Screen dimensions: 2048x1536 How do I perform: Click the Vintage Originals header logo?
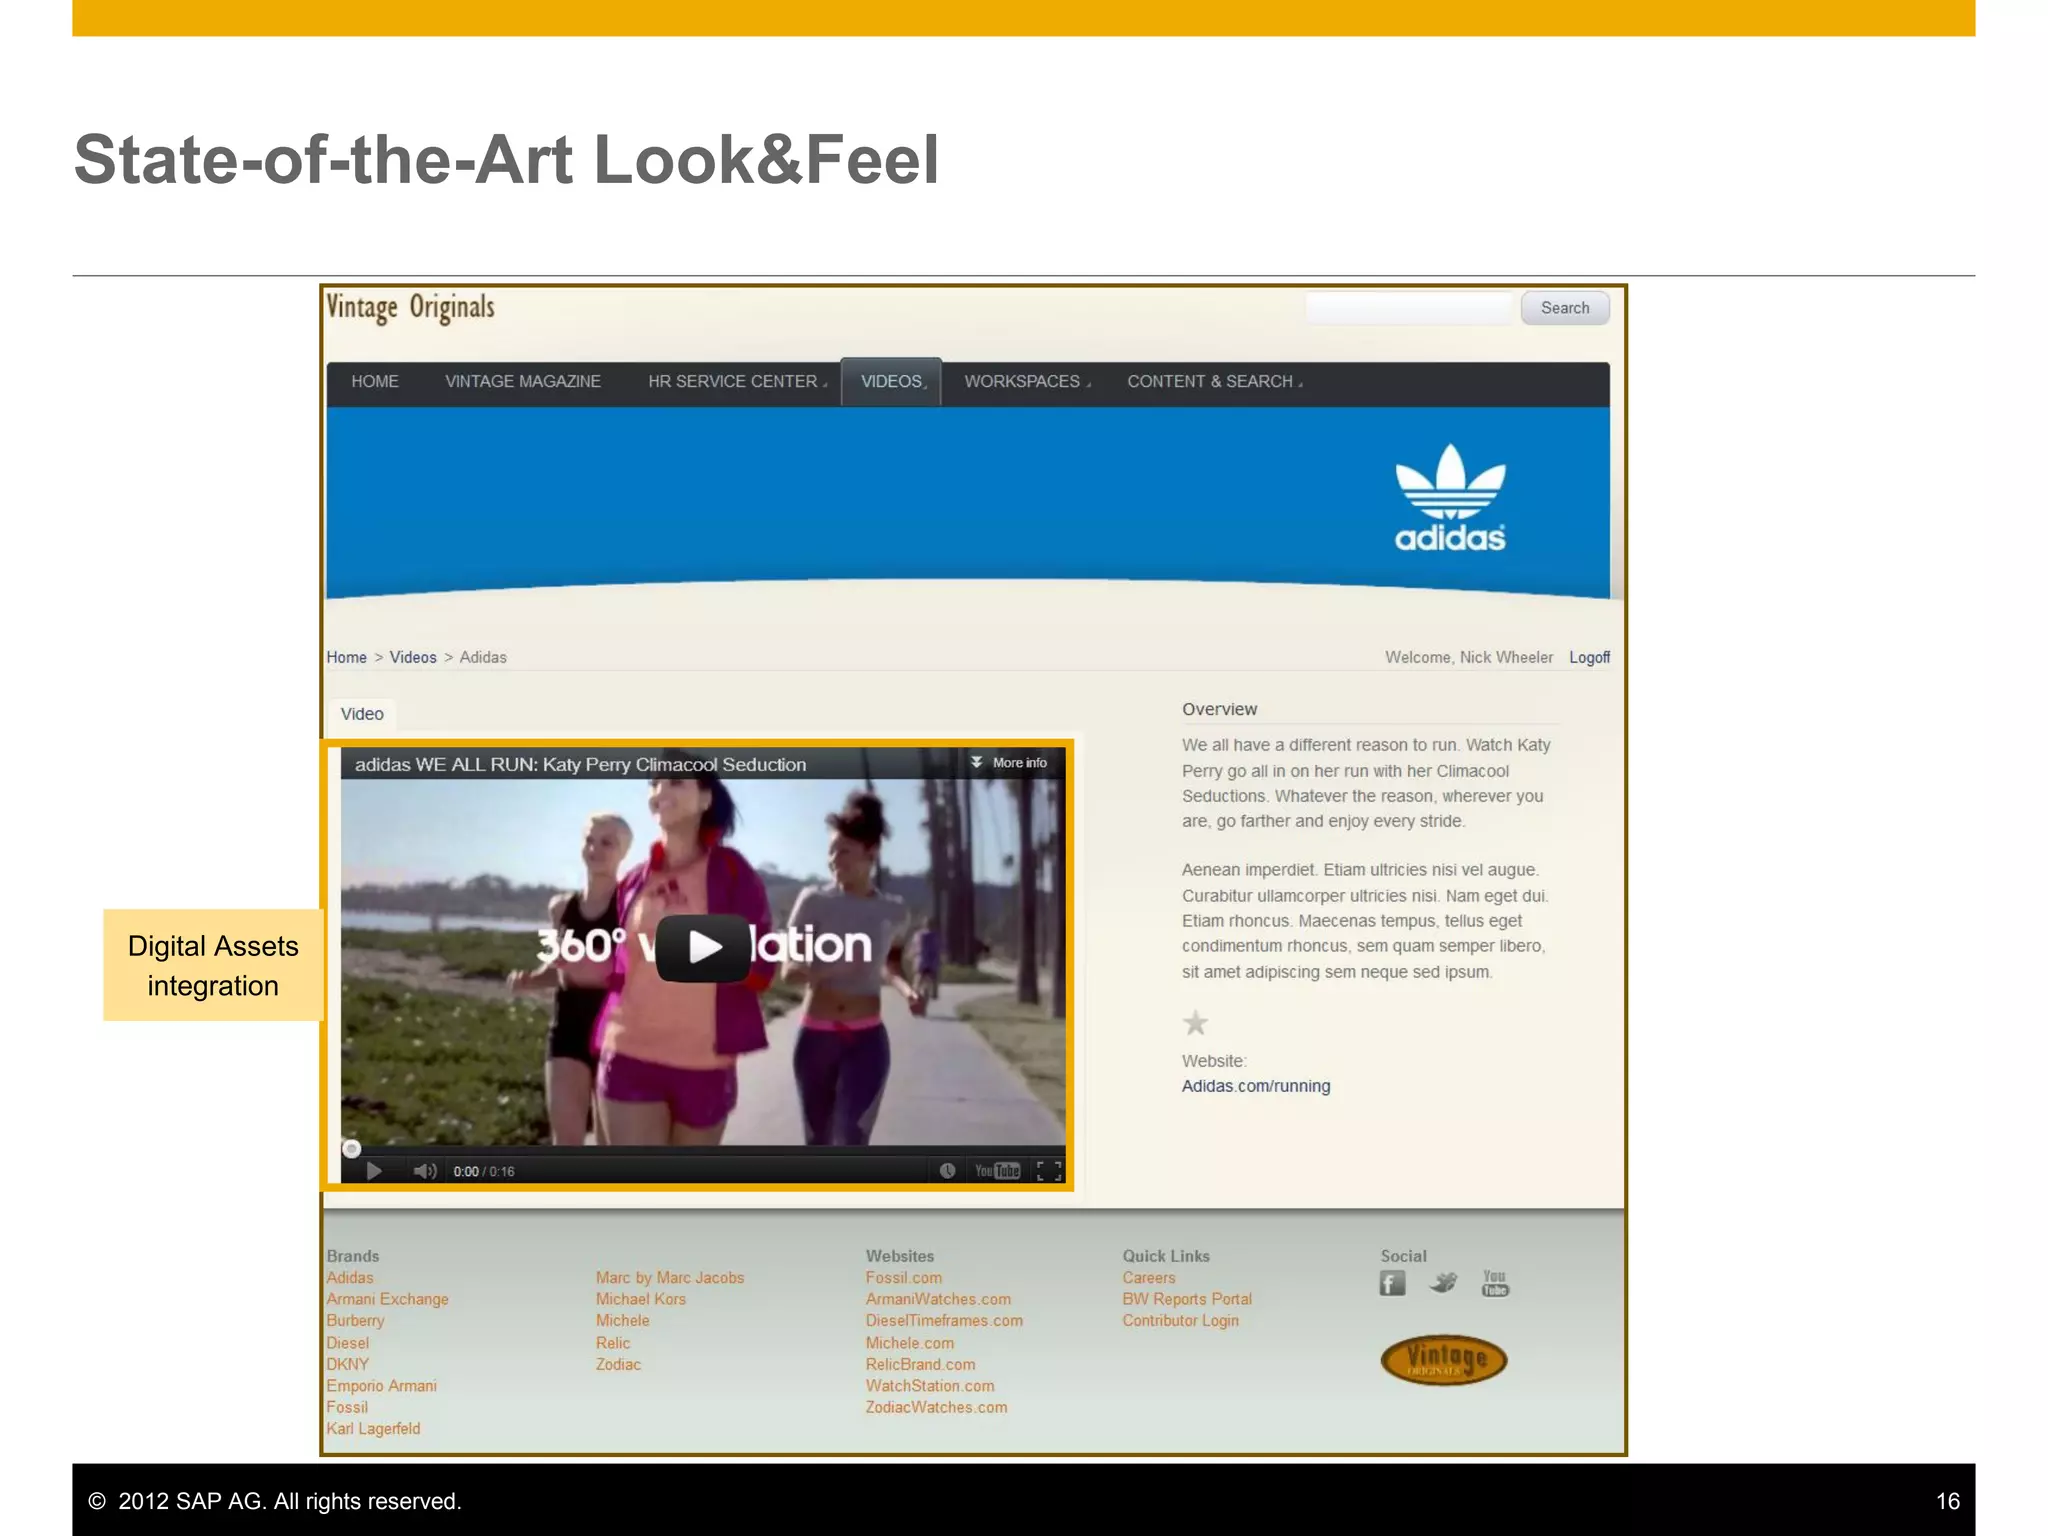[x=410, y=308]
